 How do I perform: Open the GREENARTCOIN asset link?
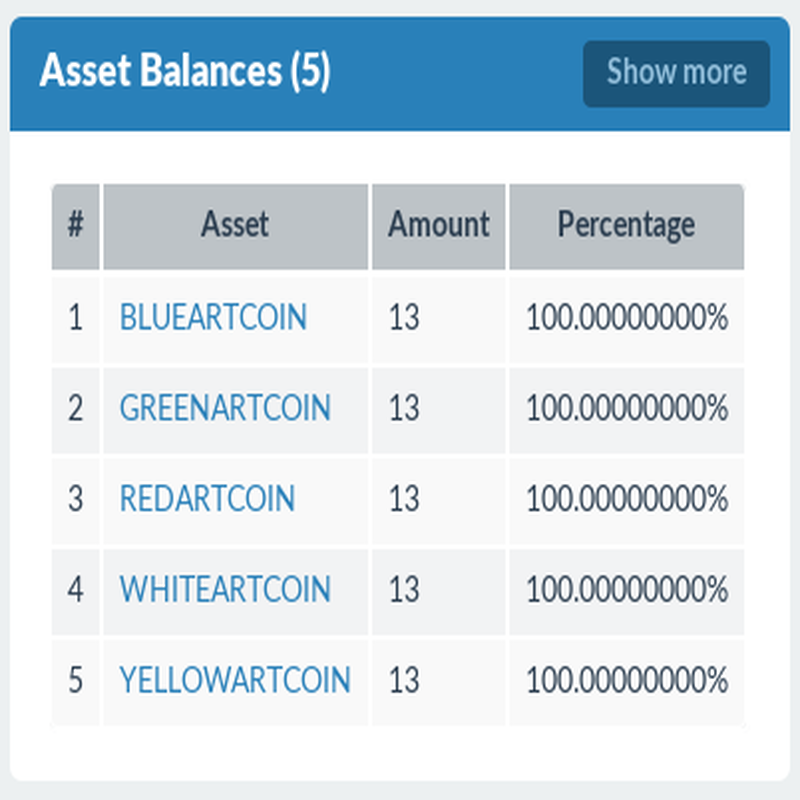pyautogui.click(x=225, y=408)
